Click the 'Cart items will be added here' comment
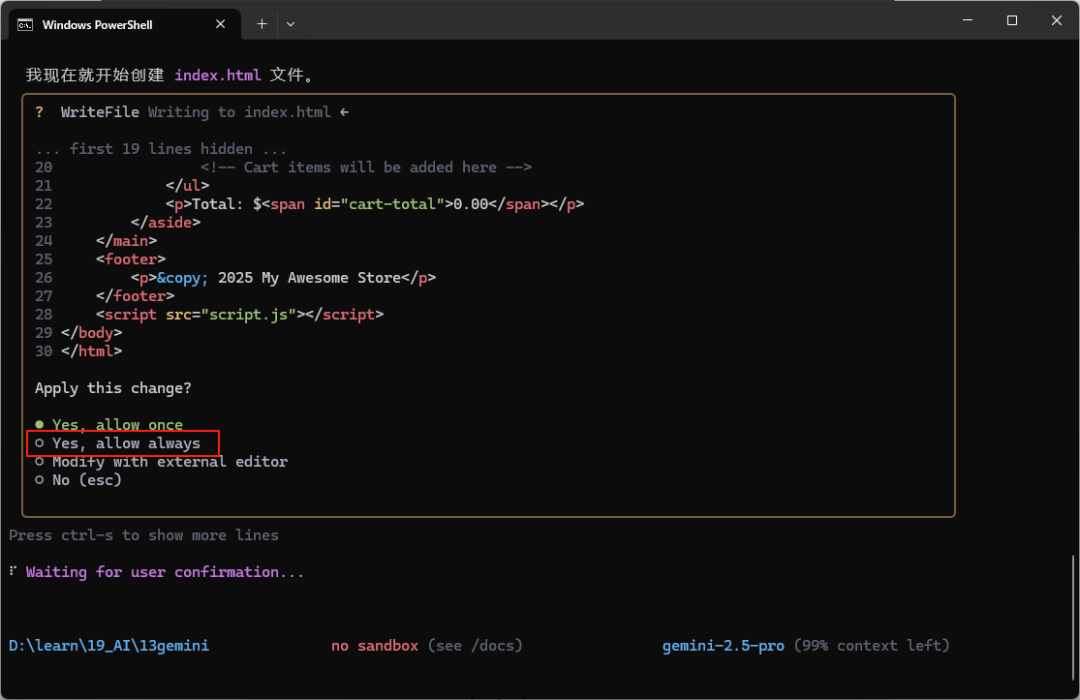1080x700 pixels. point(366,167)
